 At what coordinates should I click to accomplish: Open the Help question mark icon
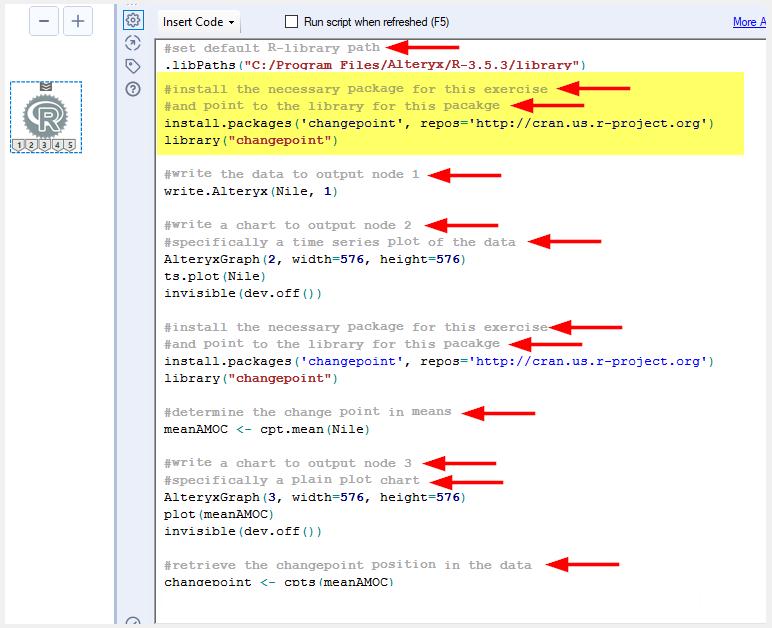tap(133, 89)
